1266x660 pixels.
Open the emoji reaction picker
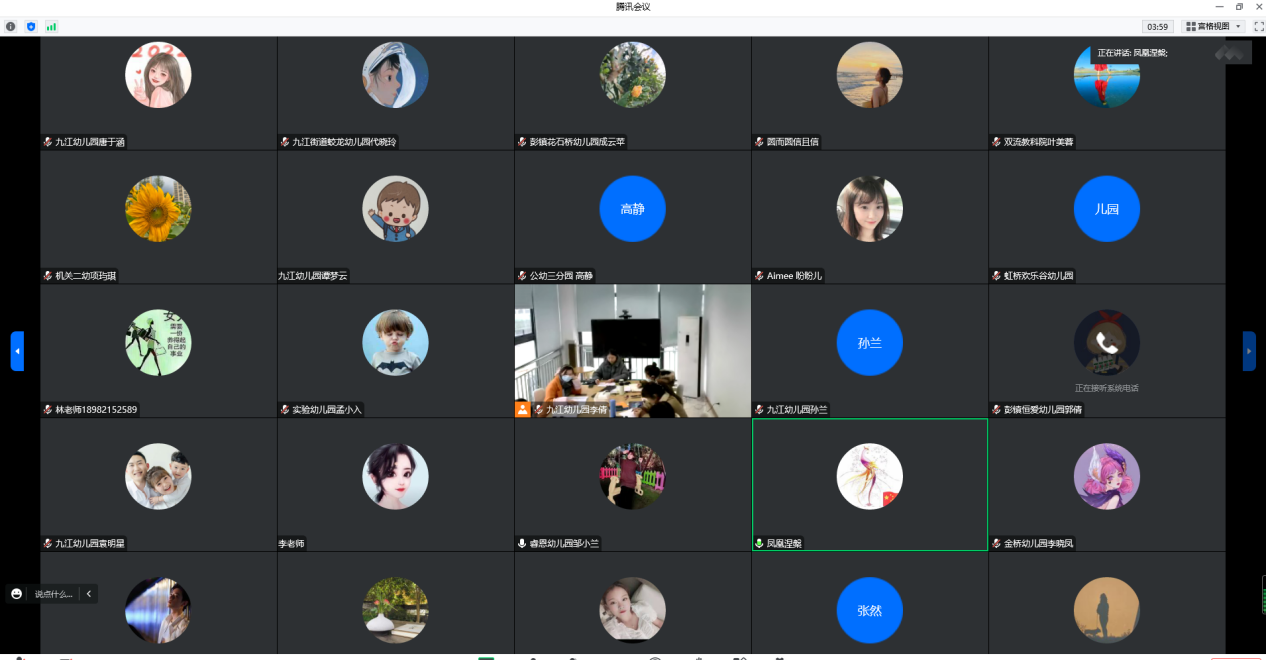point(16,594)
